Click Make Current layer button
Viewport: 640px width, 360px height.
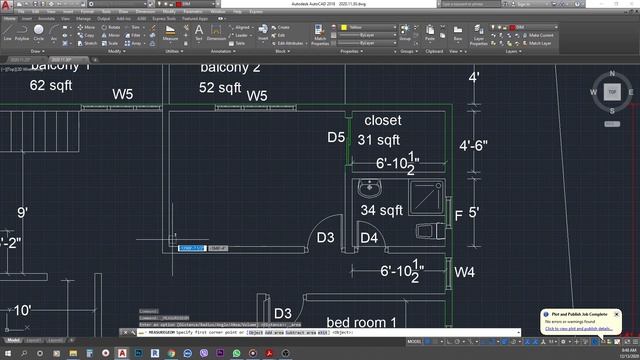[538, 36]
